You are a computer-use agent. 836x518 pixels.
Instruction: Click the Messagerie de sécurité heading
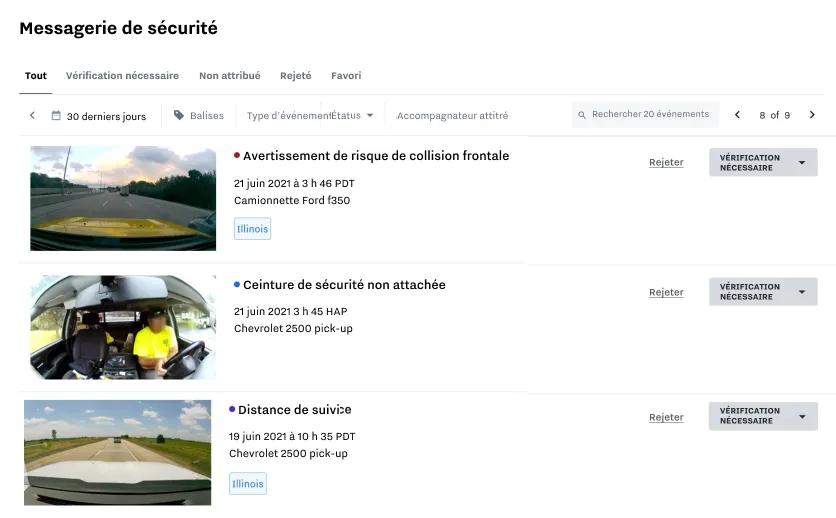(x=118, y=28)
